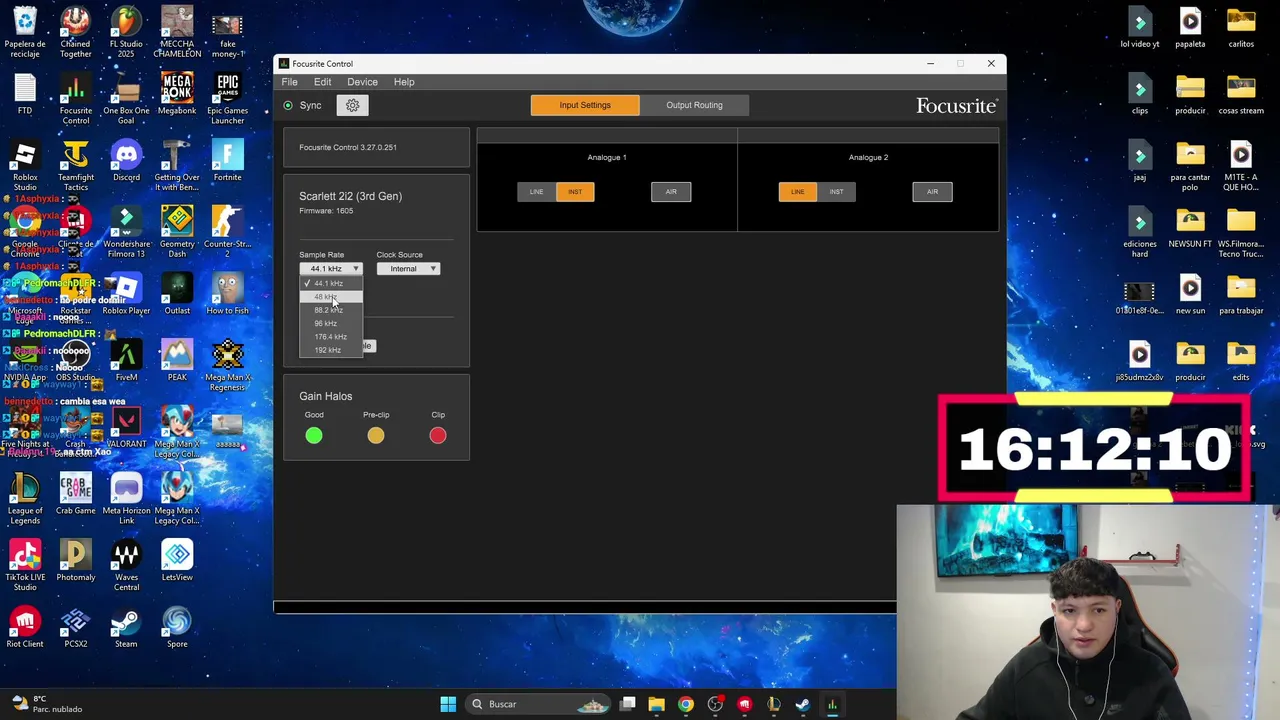Switch to the Input Settings tab

click(x=585, y=105)
